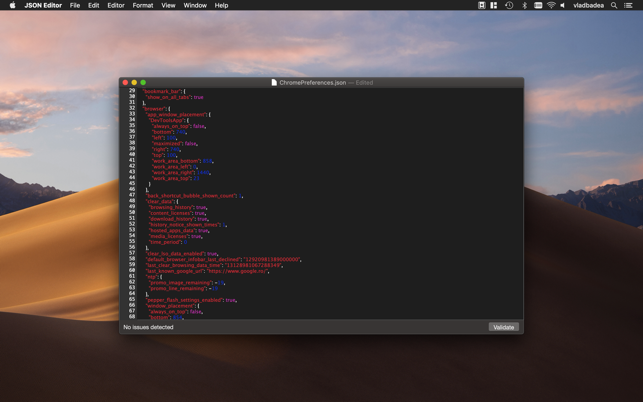Open the Apple menu
Image resolution: width=643 pixels, height=402 pixels.
click(12, 5)
